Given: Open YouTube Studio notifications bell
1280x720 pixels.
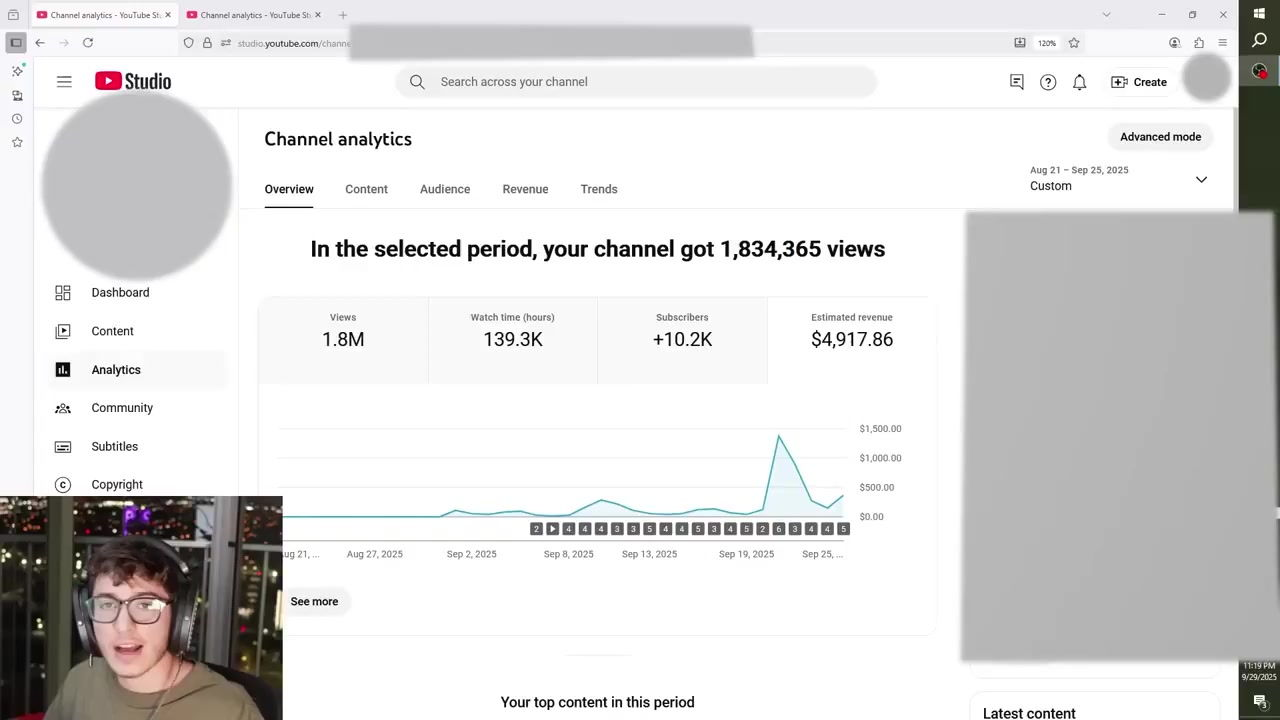Looking at the screenshot, I should 1080,82.
